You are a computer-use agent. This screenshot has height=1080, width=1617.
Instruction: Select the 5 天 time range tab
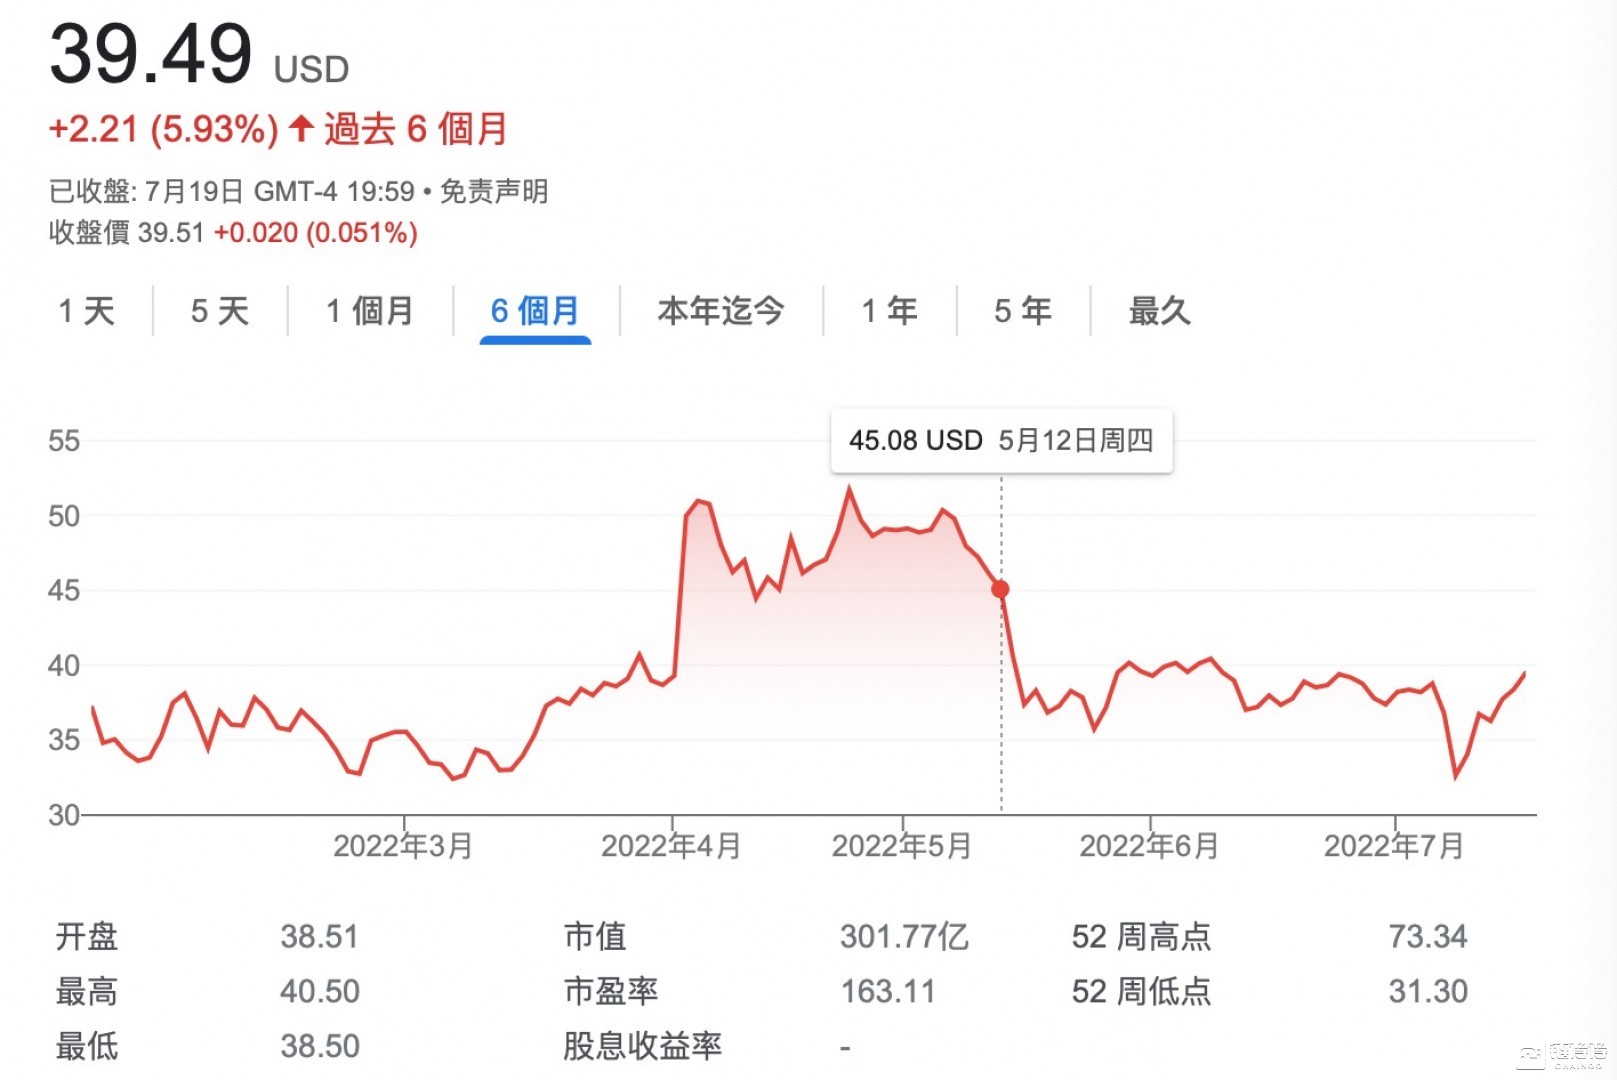point(220,311)
